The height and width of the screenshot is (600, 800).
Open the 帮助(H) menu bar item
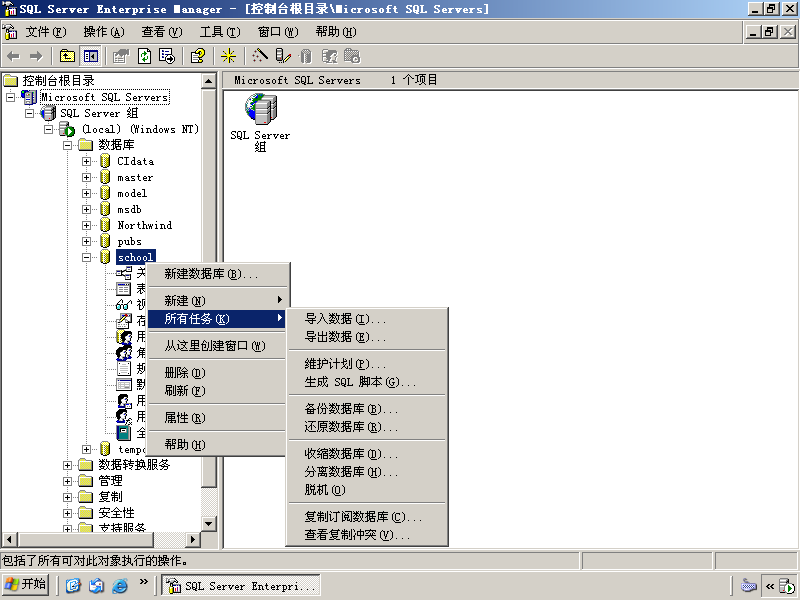pyautogui.click(x=336, y=32)
